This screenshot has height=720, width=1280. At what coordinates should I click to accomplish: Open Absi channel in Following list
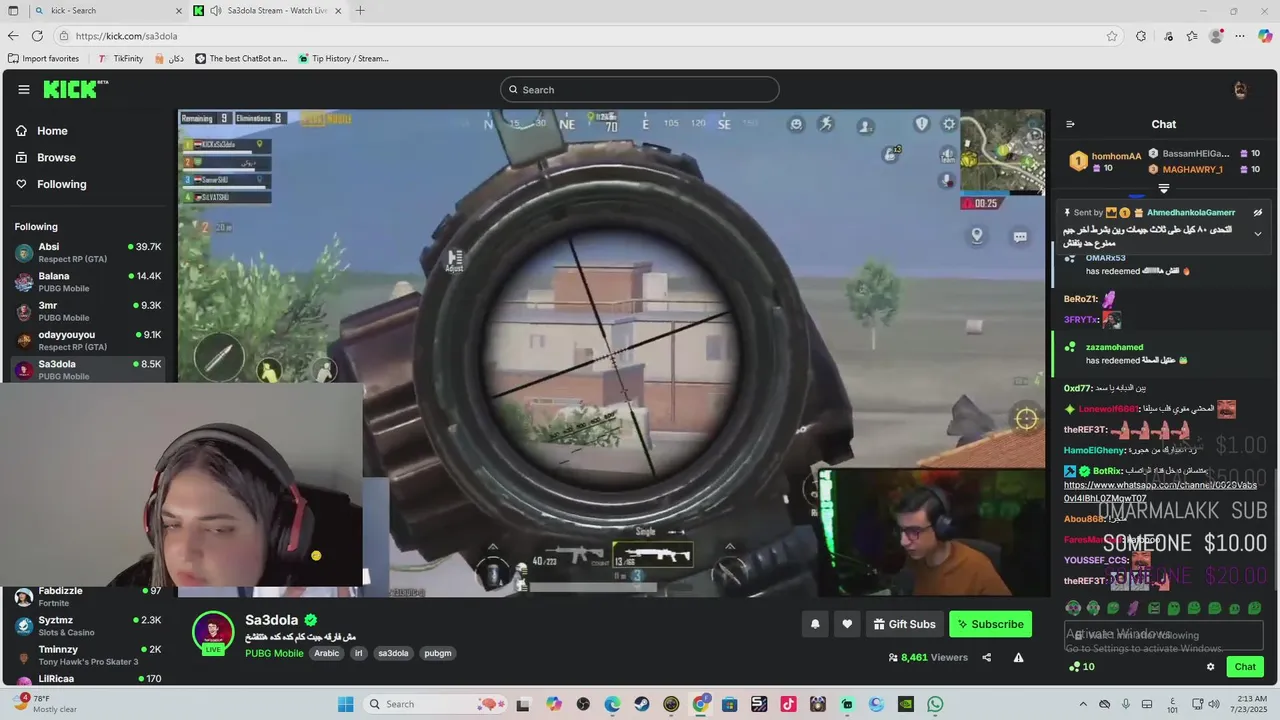coord(88,252)
